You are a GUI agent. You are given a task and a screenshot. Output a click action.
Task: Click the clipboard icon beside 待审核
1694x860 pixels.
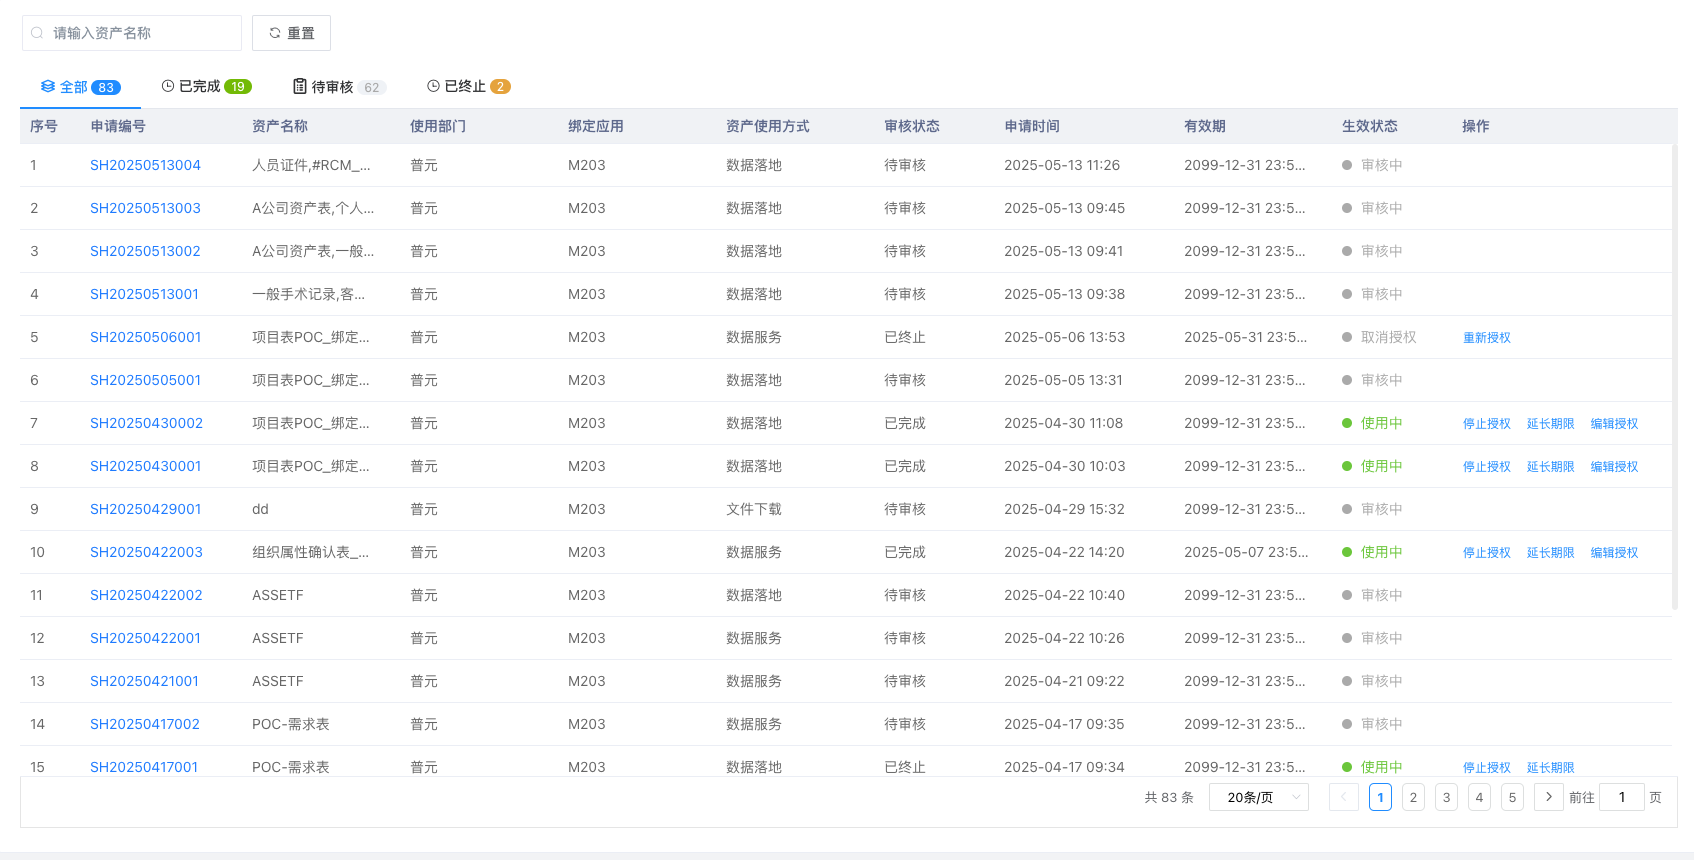(300, 86)
